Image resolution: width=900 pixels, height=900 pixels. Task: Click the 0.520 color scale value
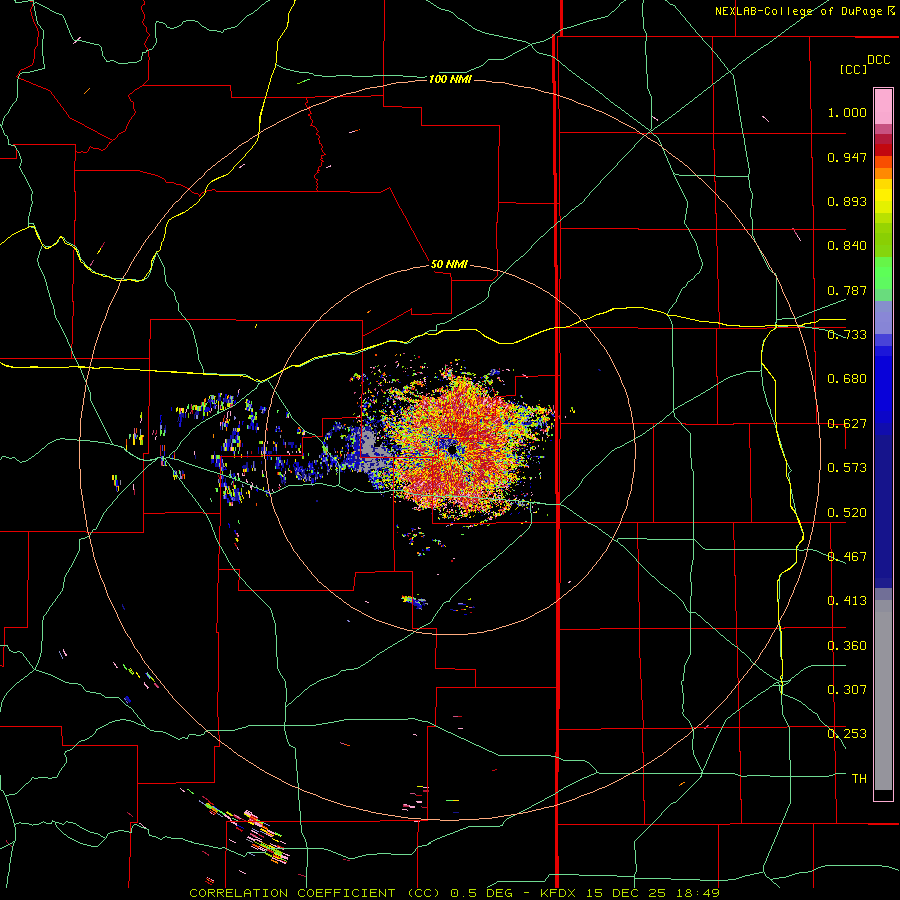847,513
